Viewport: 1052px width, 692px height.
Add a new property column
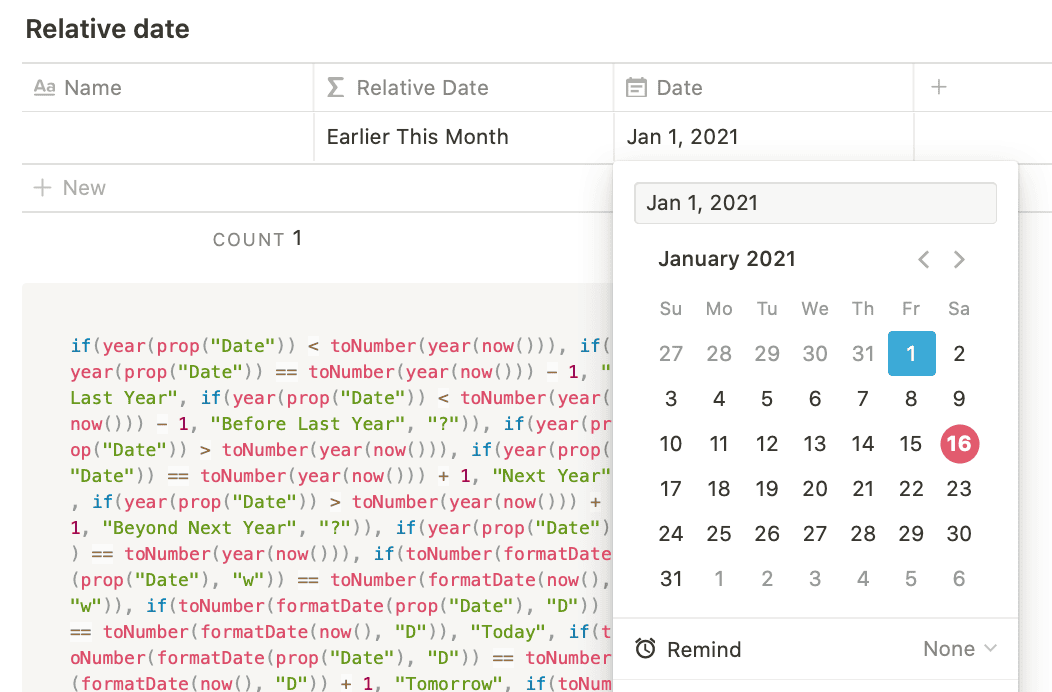pyautogui.click(x=939, y=88)
